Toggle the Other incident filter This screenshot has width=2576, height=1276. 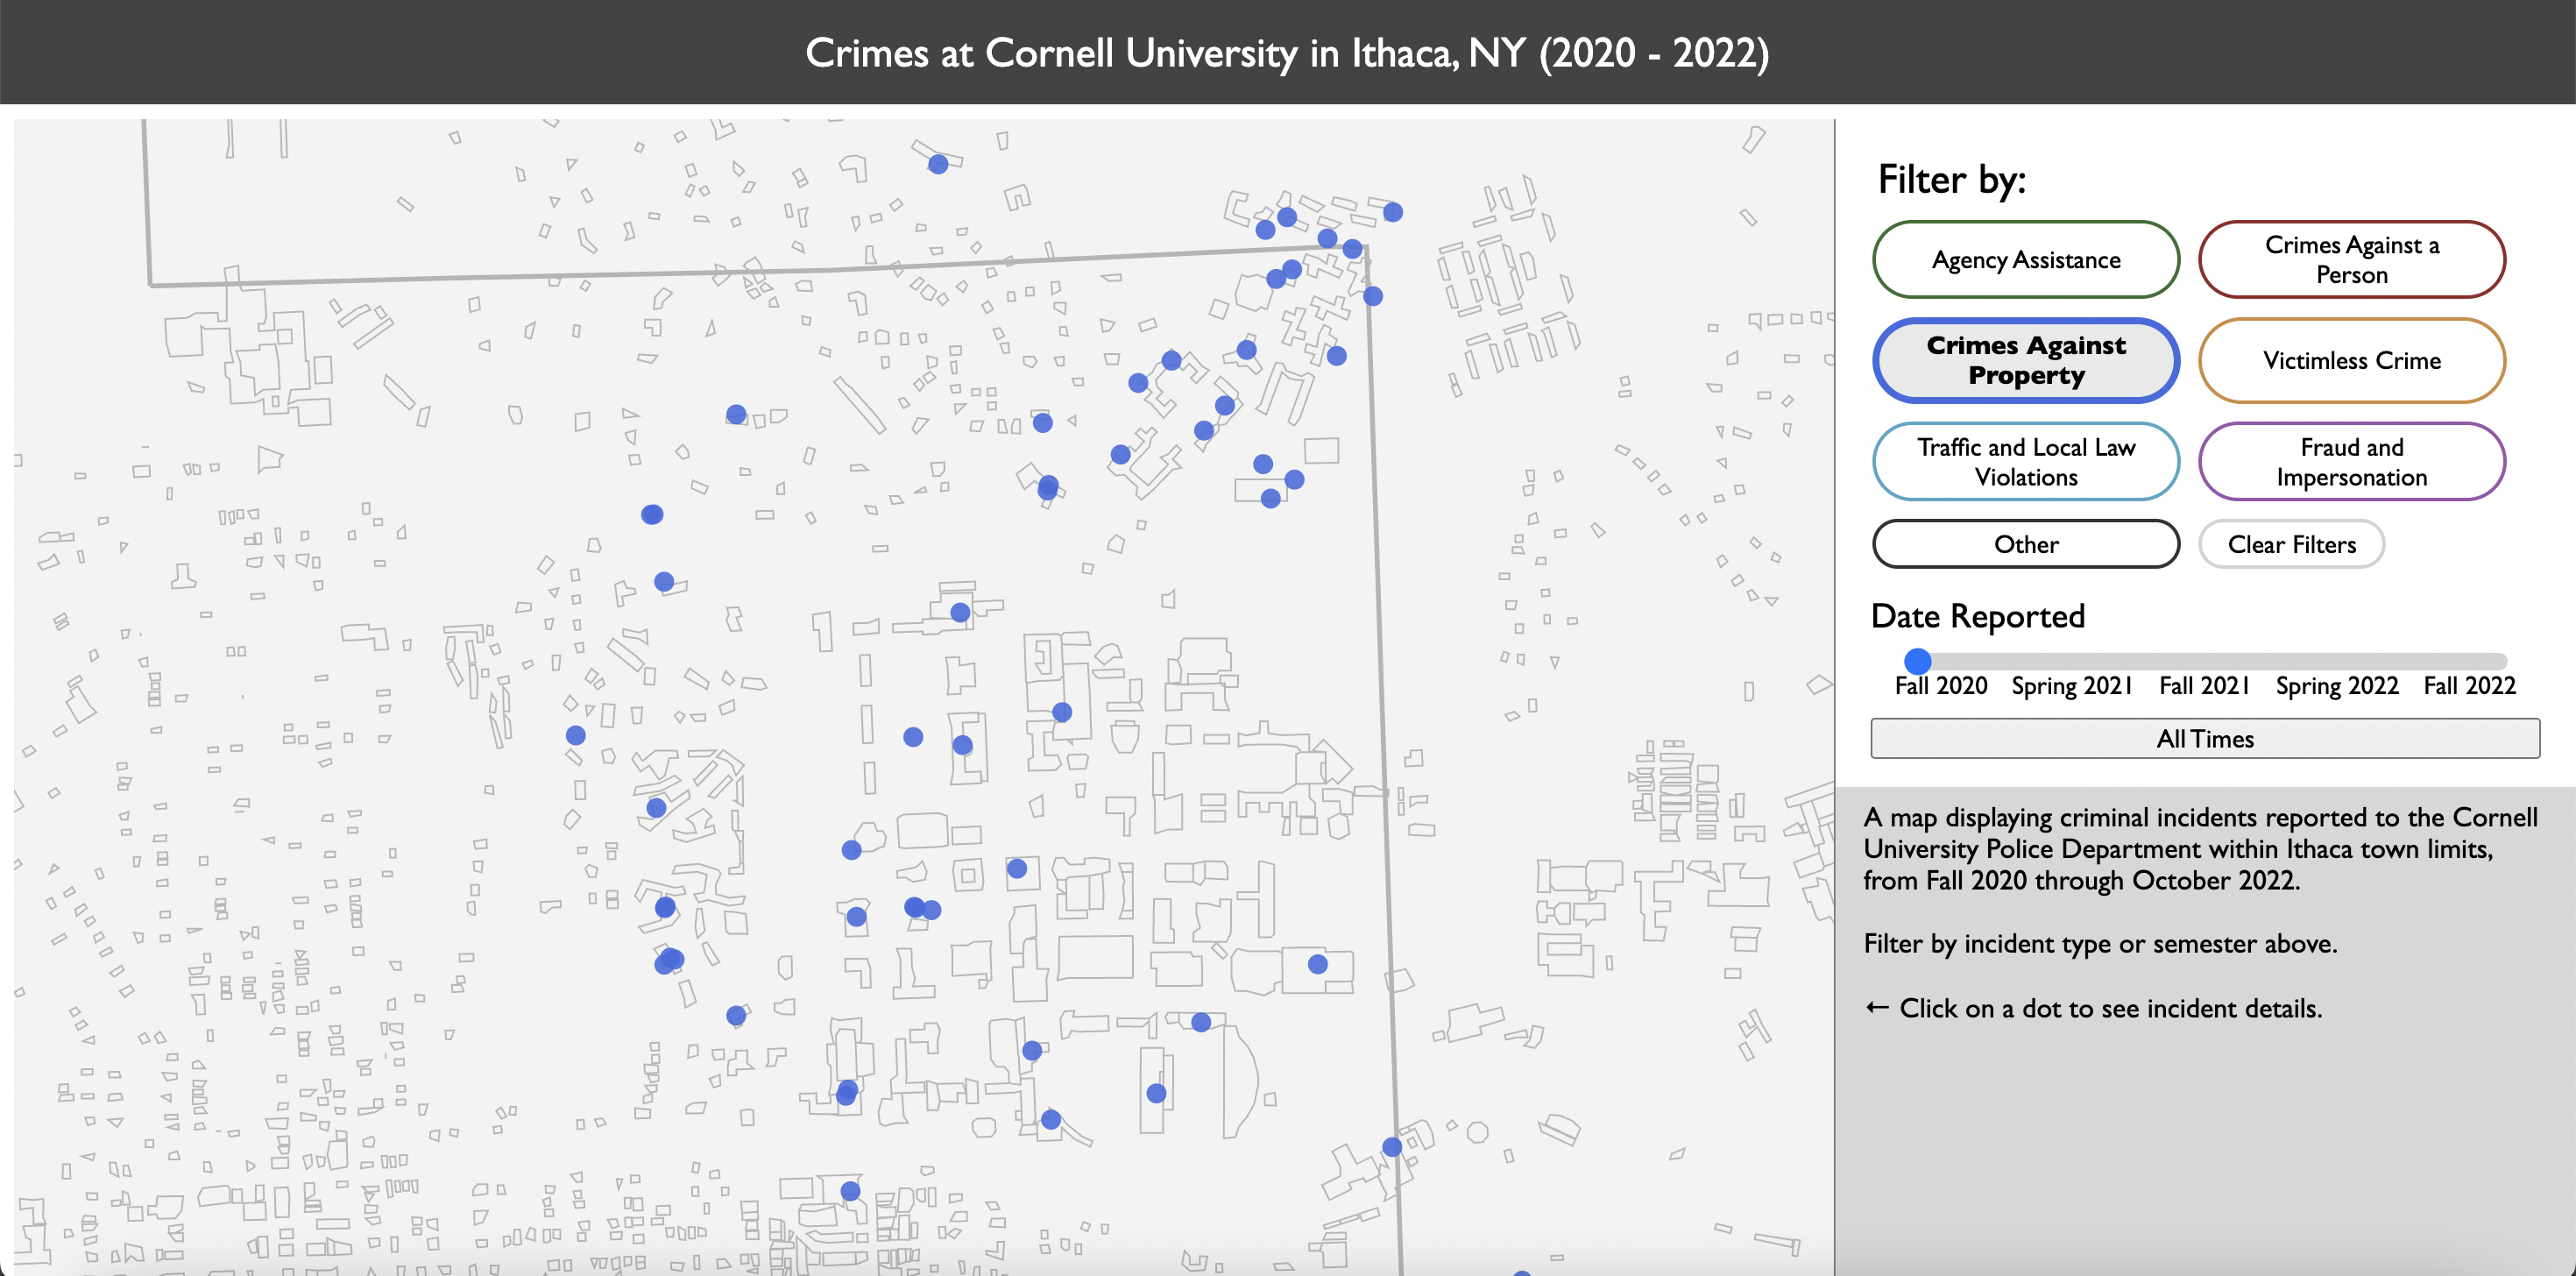coord(2025,544)
